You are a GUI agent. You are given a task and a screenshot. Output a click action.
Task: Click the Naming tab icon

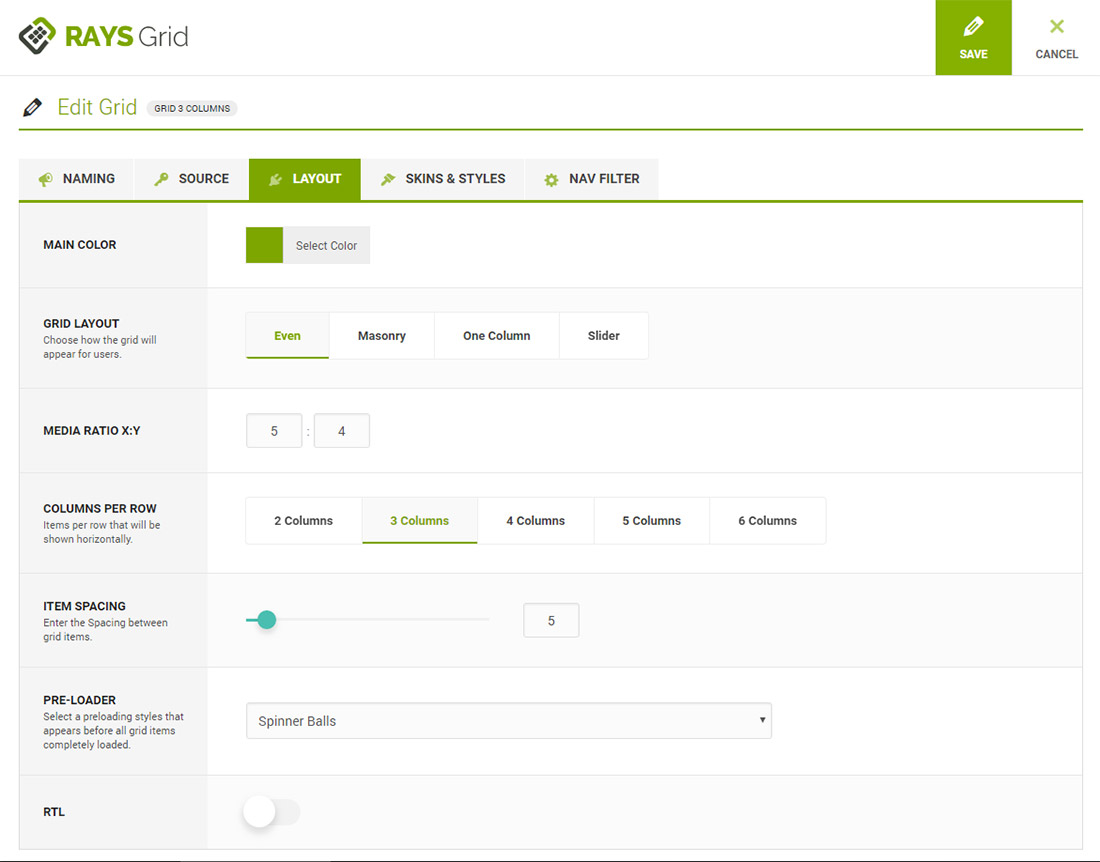point(46,179)
